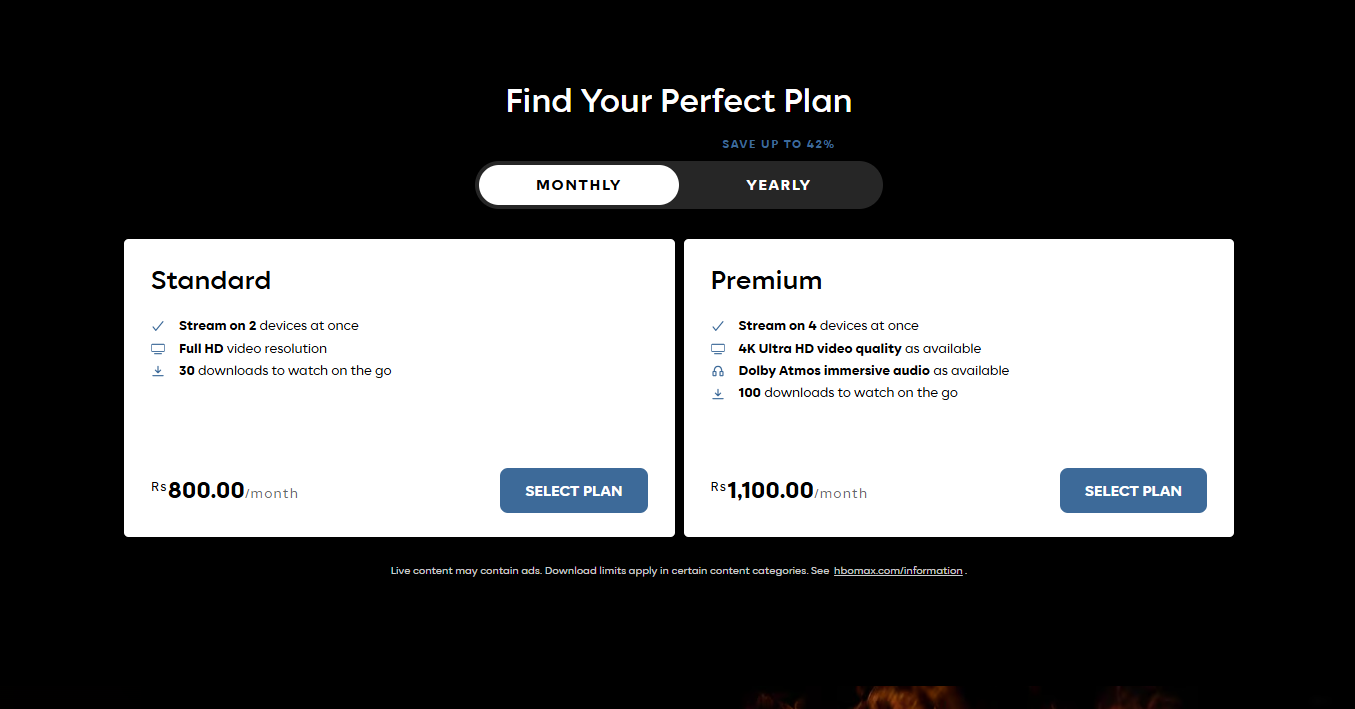The image size is (1355, 709).
Task: Select the Premium plan
Action: 1133,491
